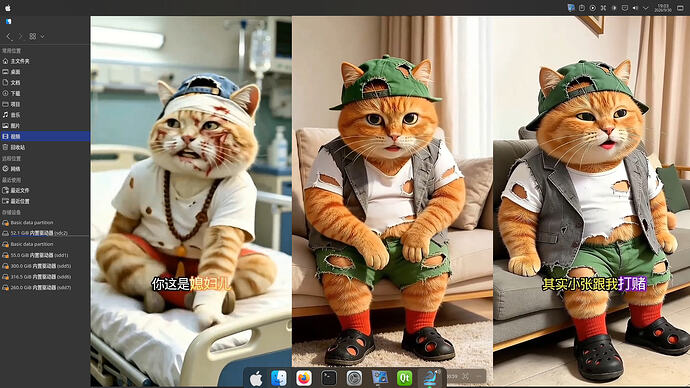The image size is (690, 388).
Task: Open 最近位置 recent locations
Action: tap(45, 201)
